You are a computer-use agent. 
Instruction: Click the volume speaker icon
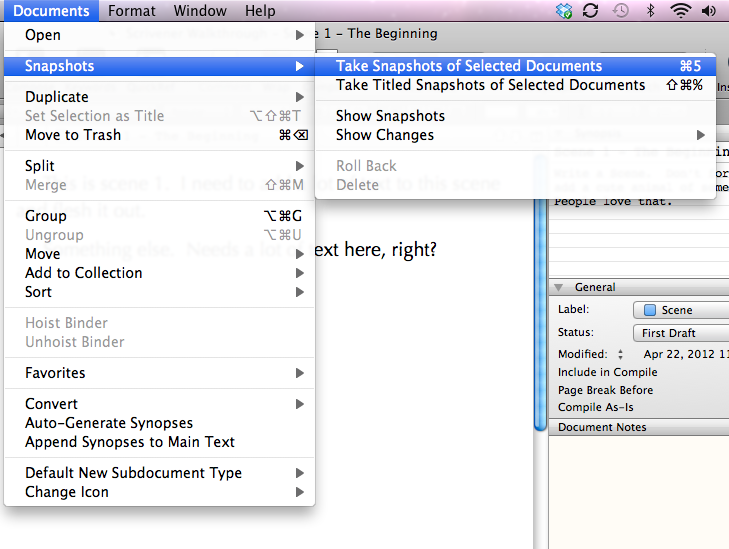(709, 10)
